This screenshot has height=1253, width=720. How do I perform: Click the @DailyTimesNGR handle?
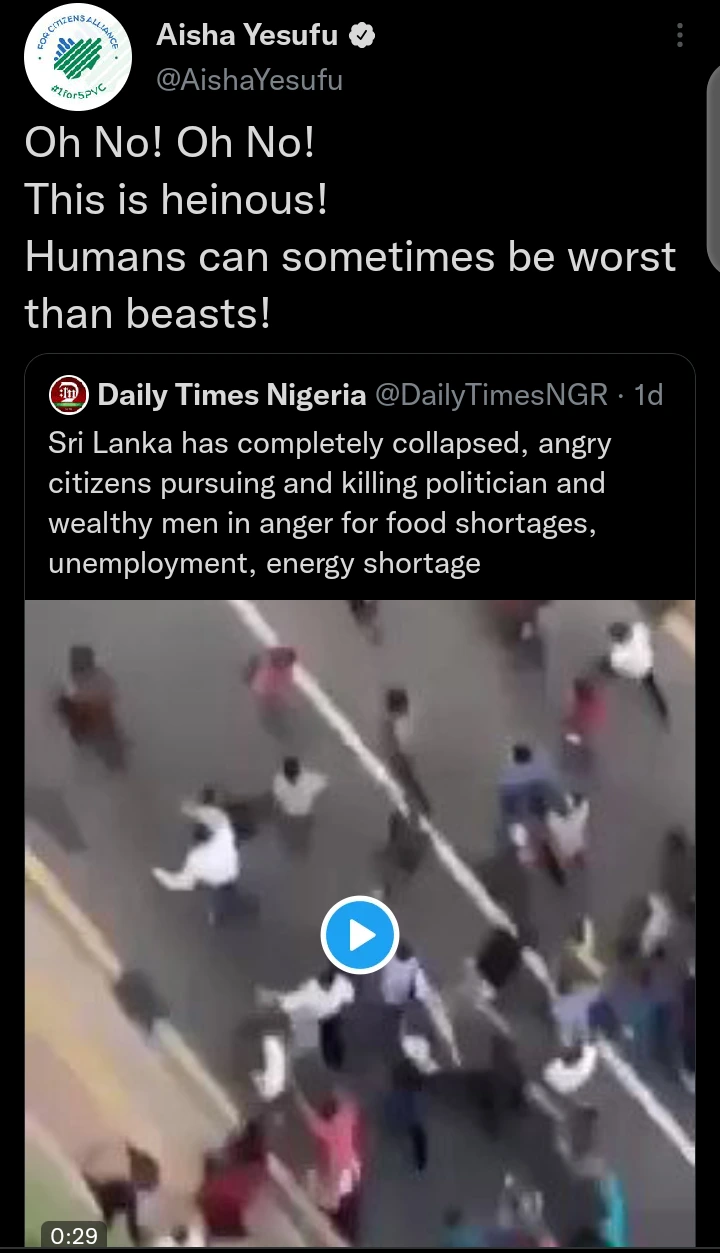tap(490, 396)
